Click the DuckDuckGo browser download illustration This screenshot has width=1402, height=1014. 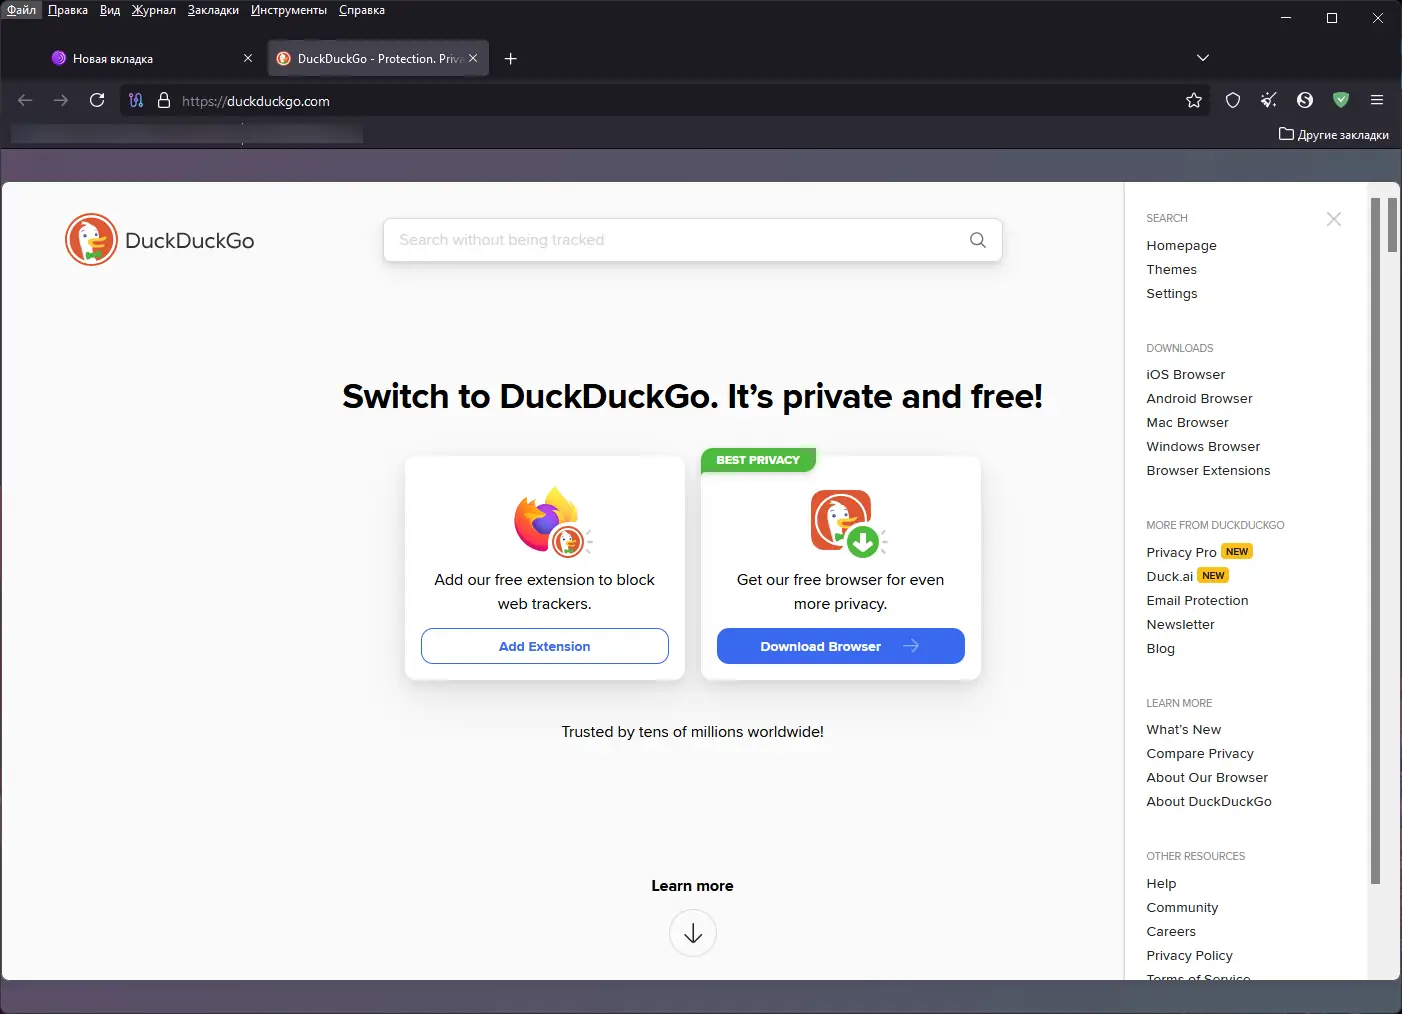pos(848,523)
